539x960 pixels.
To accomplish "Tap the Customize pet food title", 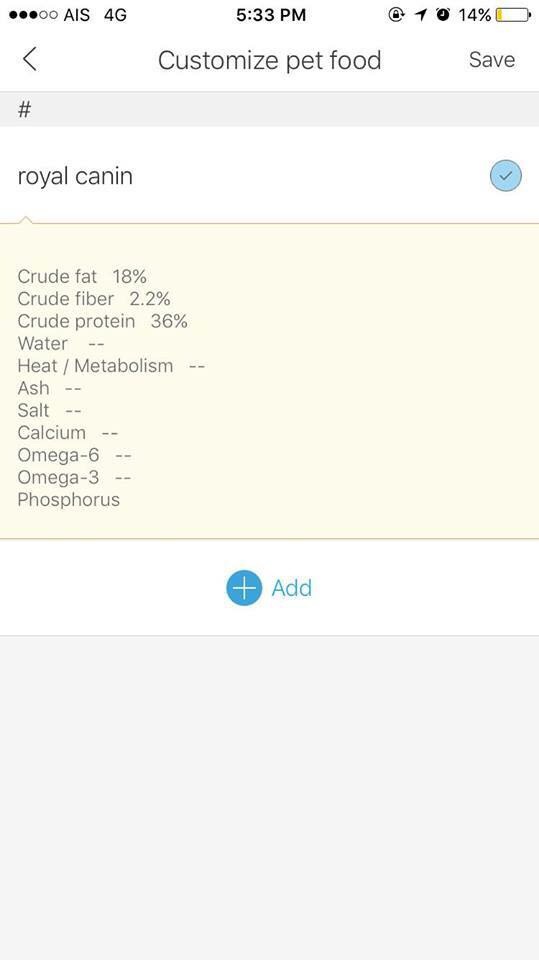I will tap(270, 60).
